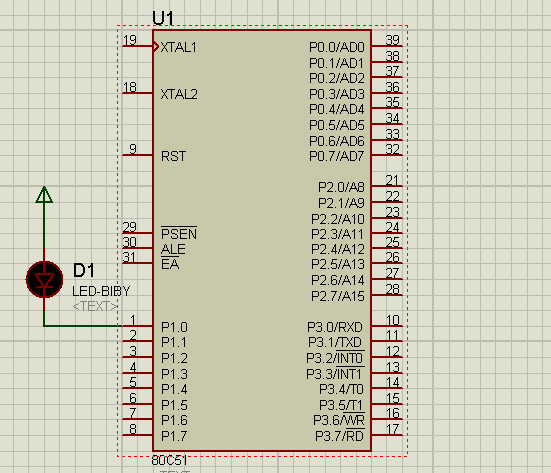Click pin number 19 on XTAL1
Image resolution: width=551 pixels, height=473 pixels.
130,40
